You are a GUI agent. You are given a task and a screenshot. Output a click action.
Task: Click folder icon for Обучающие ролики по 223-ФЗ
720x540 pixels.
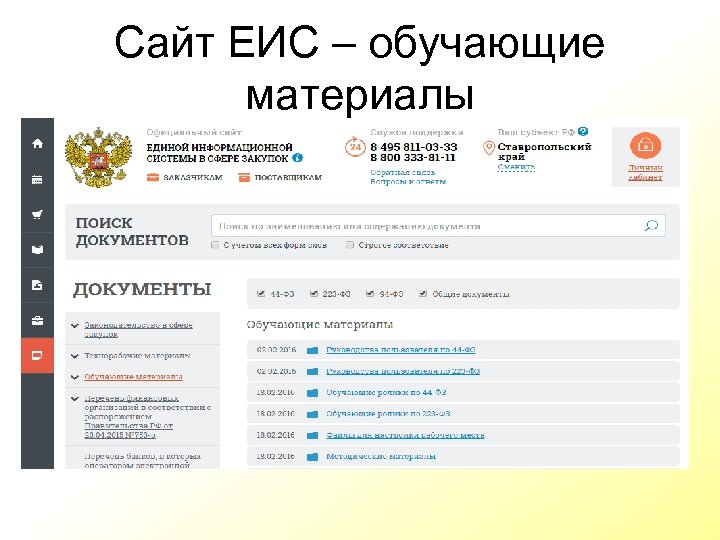tap(312, 414)
